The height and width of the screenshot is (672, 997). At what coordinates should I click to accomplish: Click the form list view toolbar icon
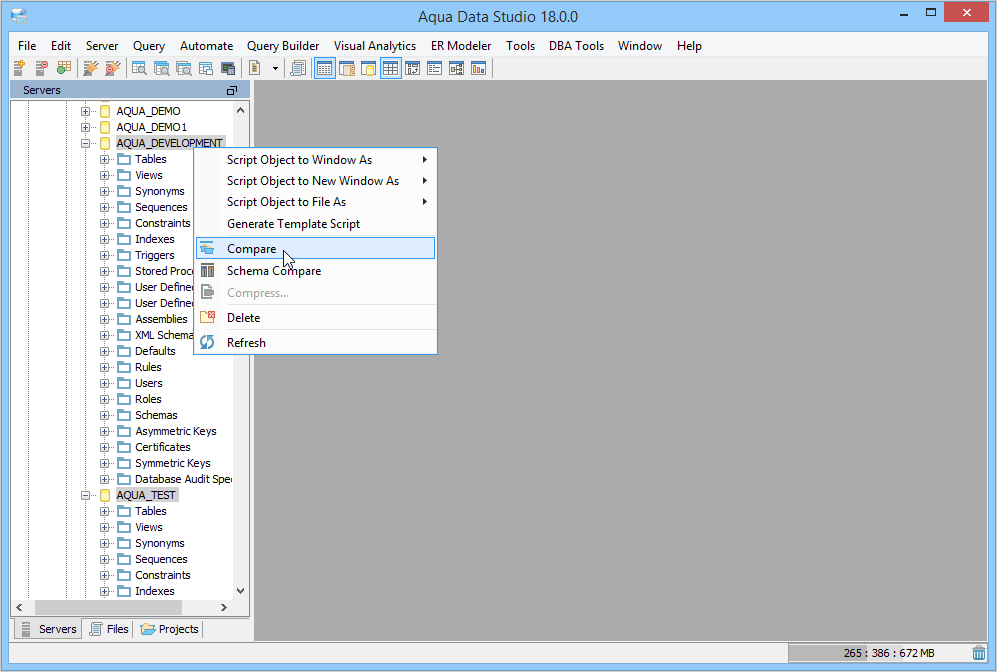[x=434, y=68]
